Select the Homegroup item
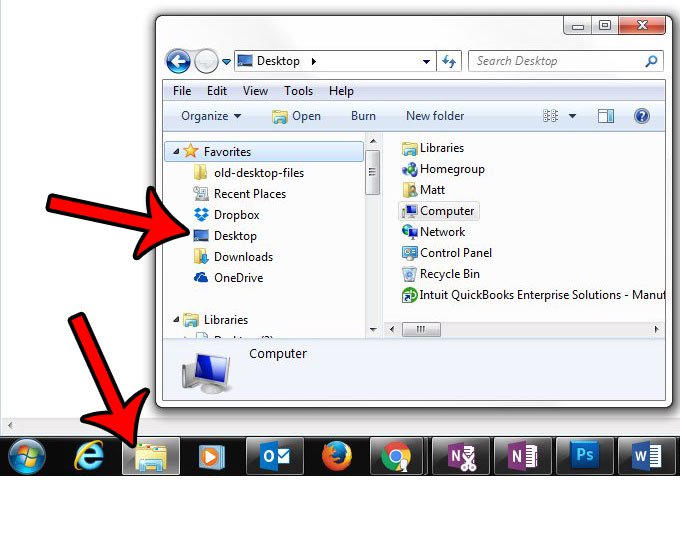The image size is (680, 560). [443, 169]
